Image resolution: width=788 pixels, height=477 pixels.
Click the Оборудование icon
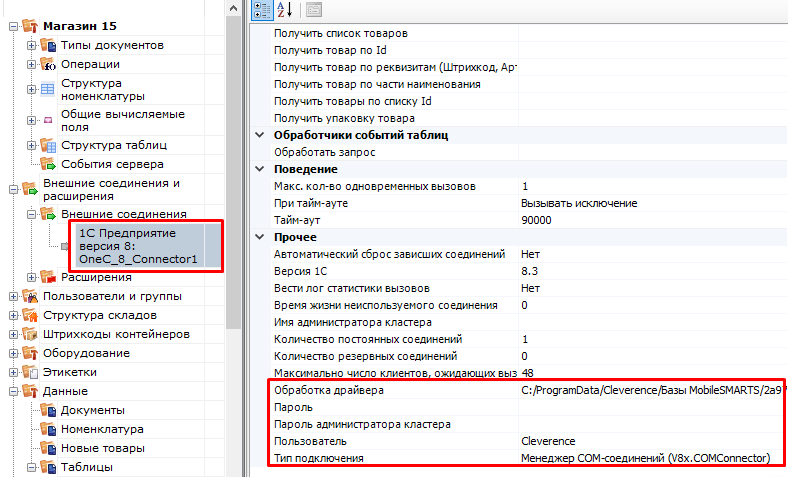point(30,353)
